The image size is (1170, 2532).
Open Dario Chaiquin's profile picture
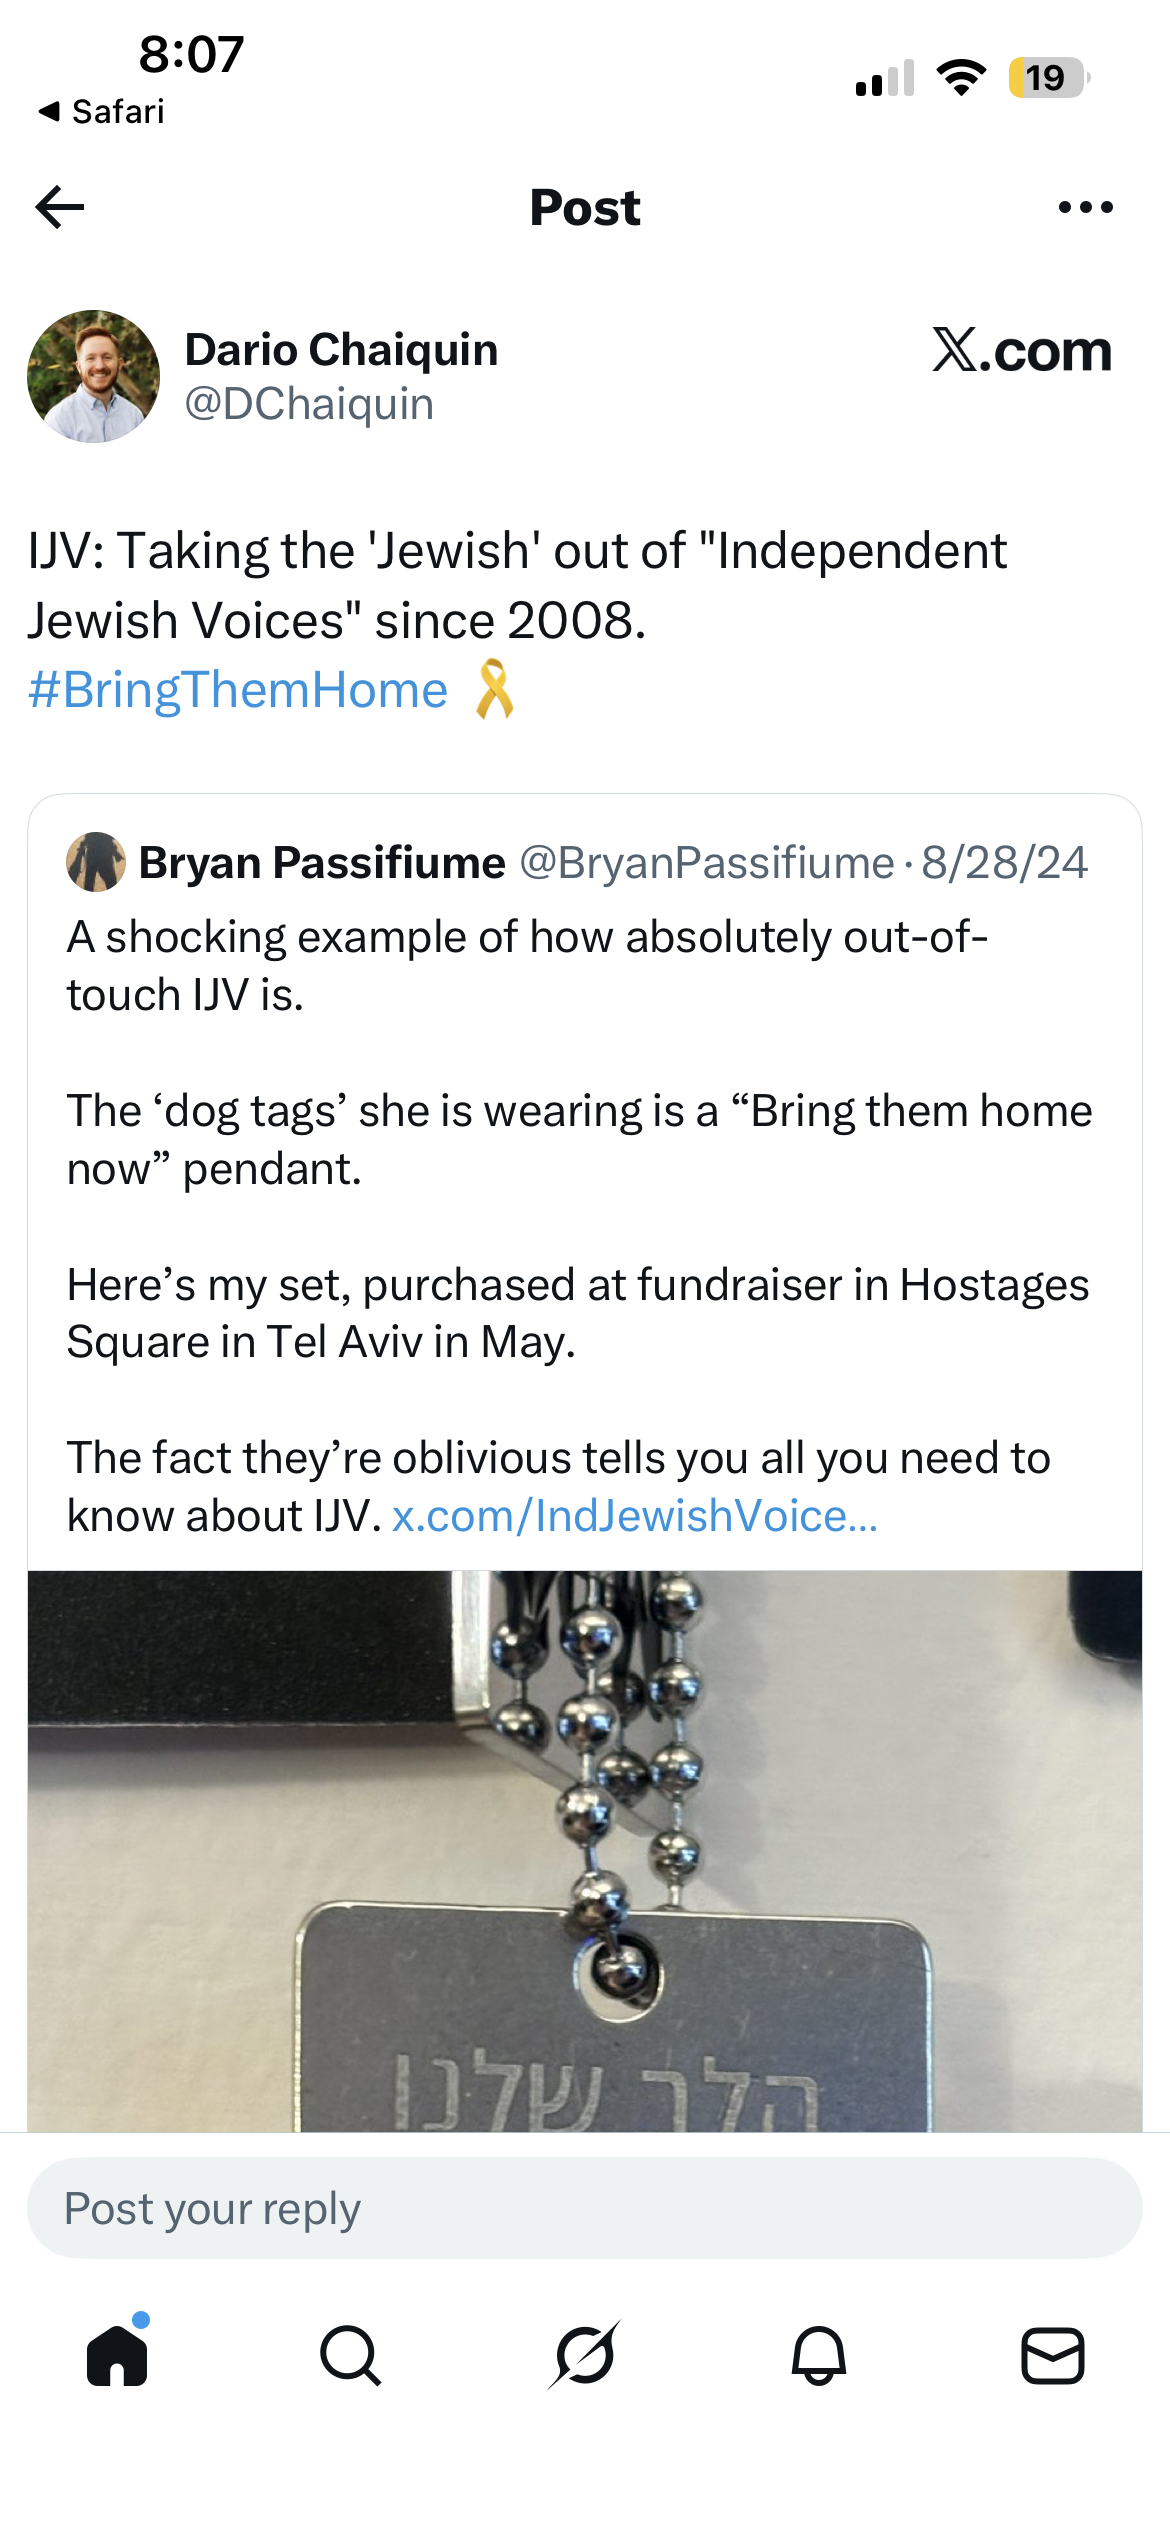coord(93,376)
